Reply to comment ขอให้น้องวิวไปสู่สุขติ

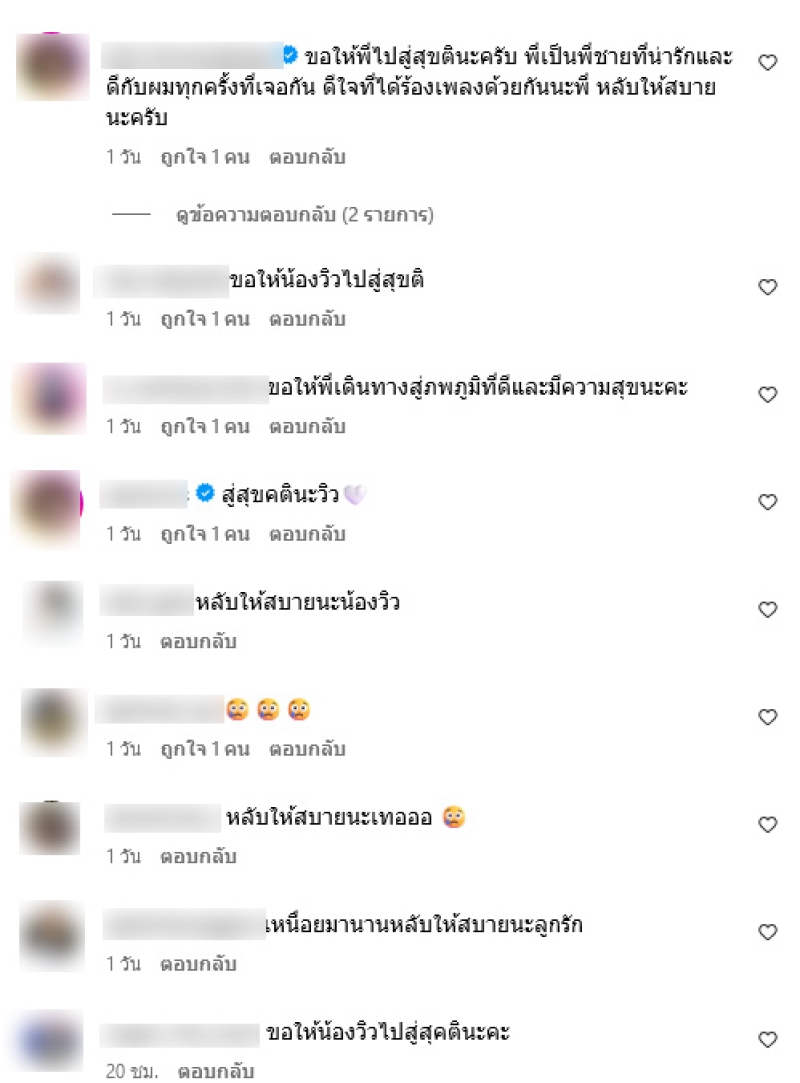(307, 319)
